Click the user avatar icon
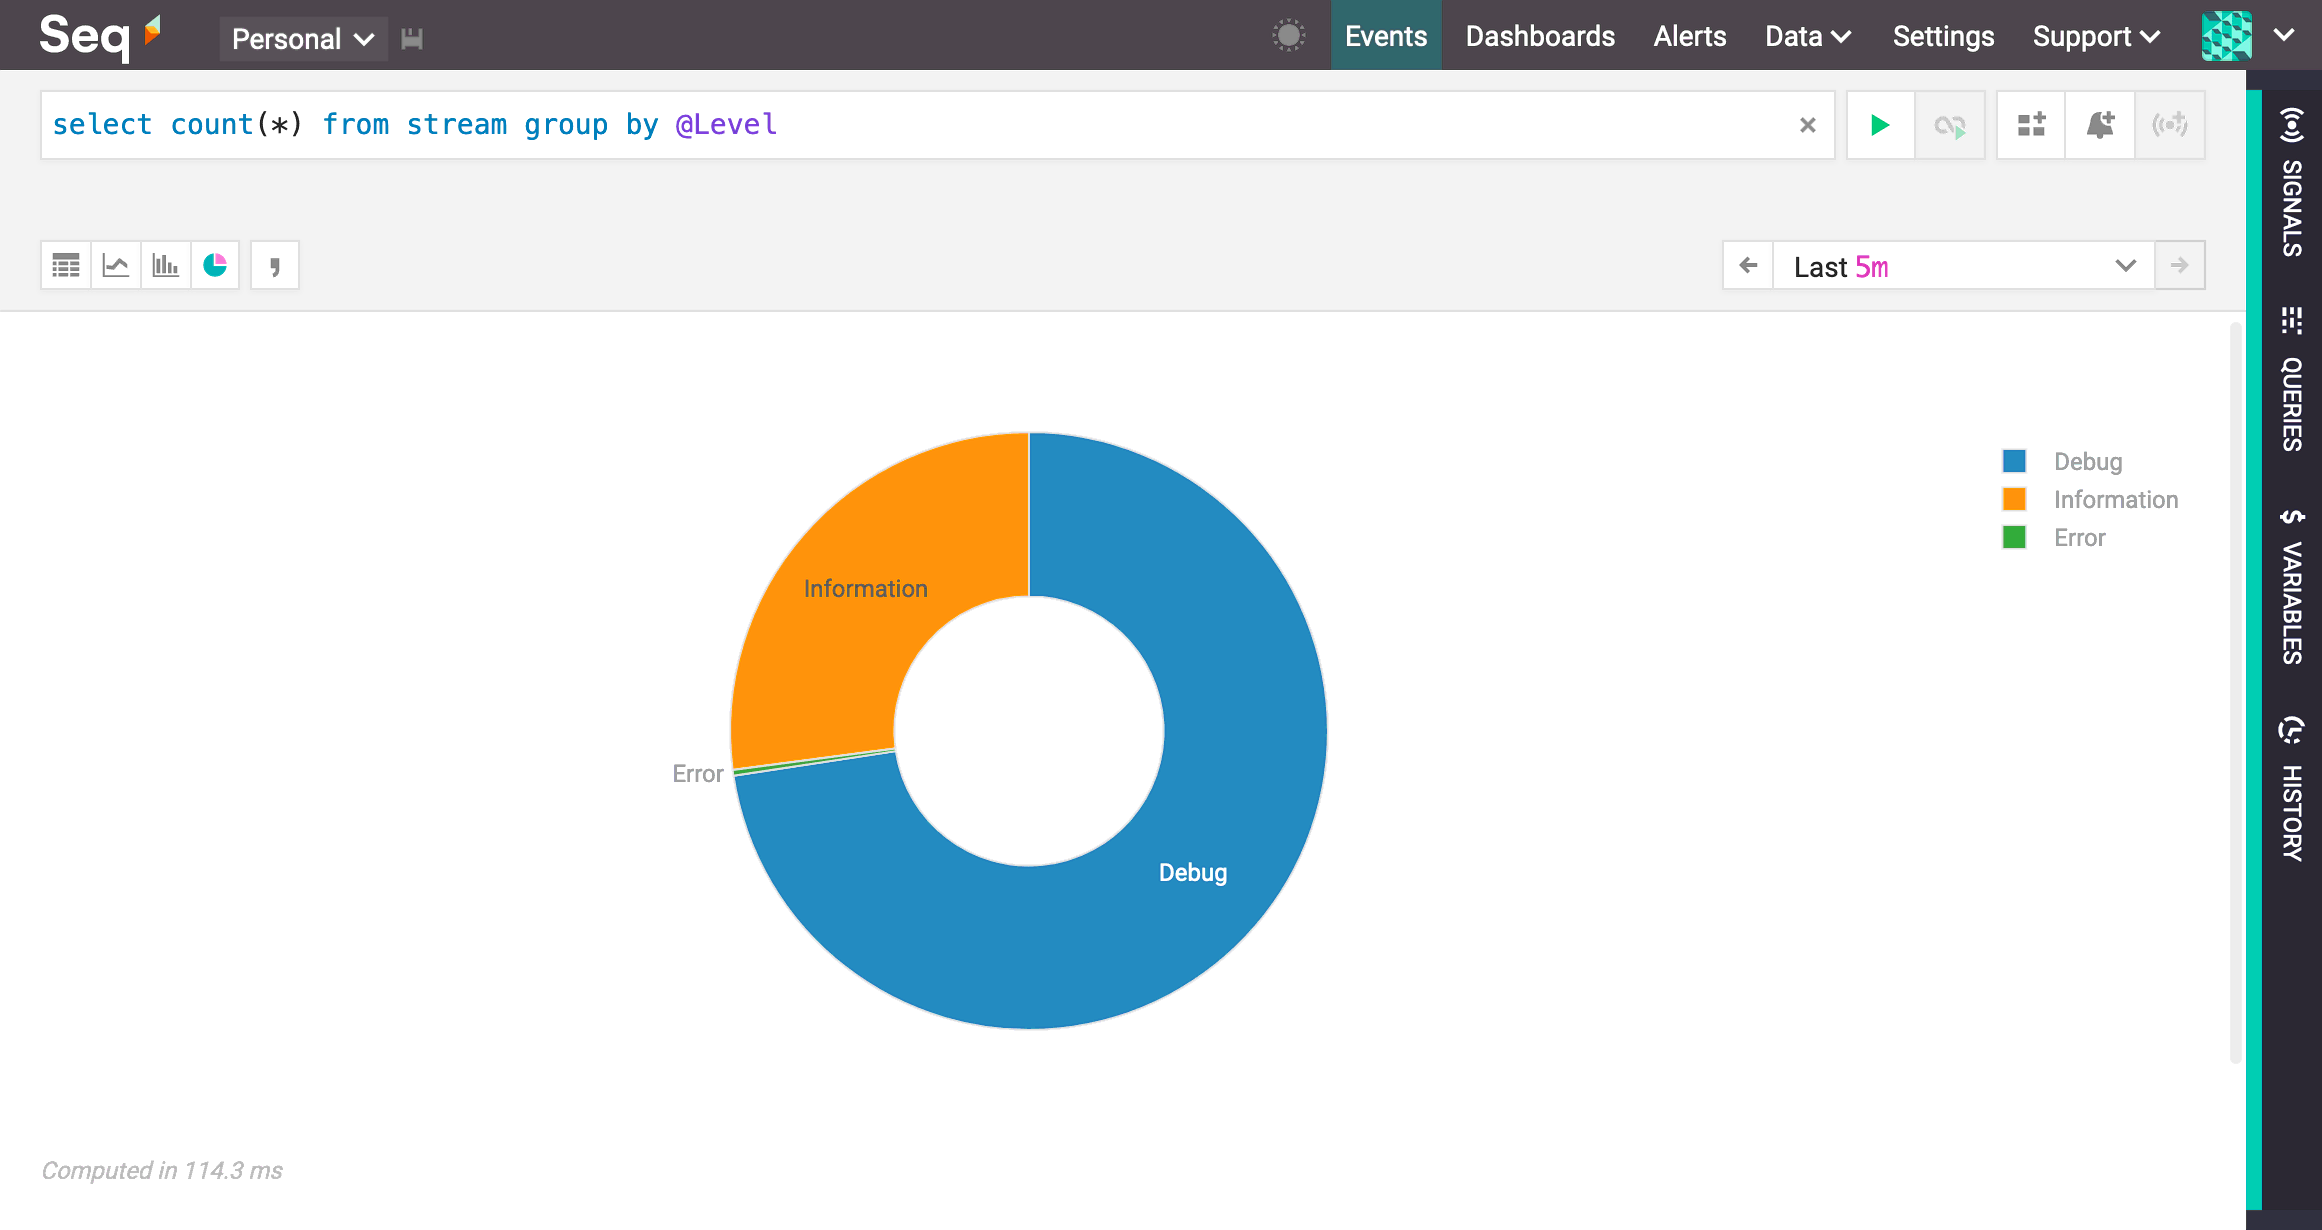Screen dimensions: 2322x1230 (2226, 36)
